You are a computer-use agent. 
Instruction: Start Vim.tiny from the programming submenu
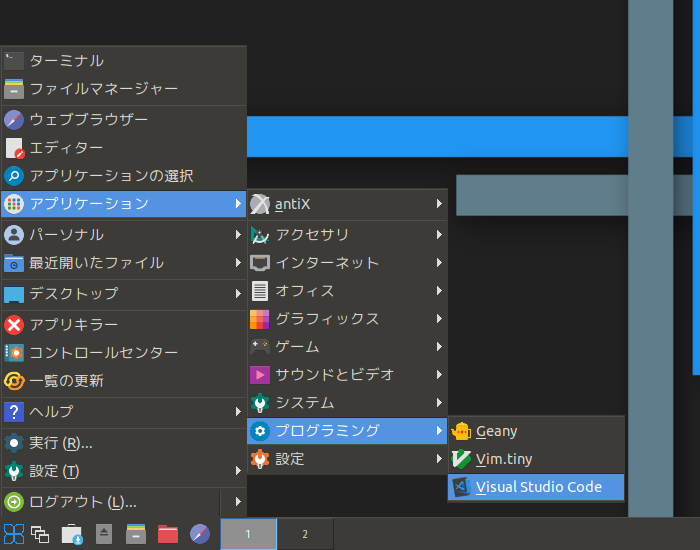(x=536, y=459)
